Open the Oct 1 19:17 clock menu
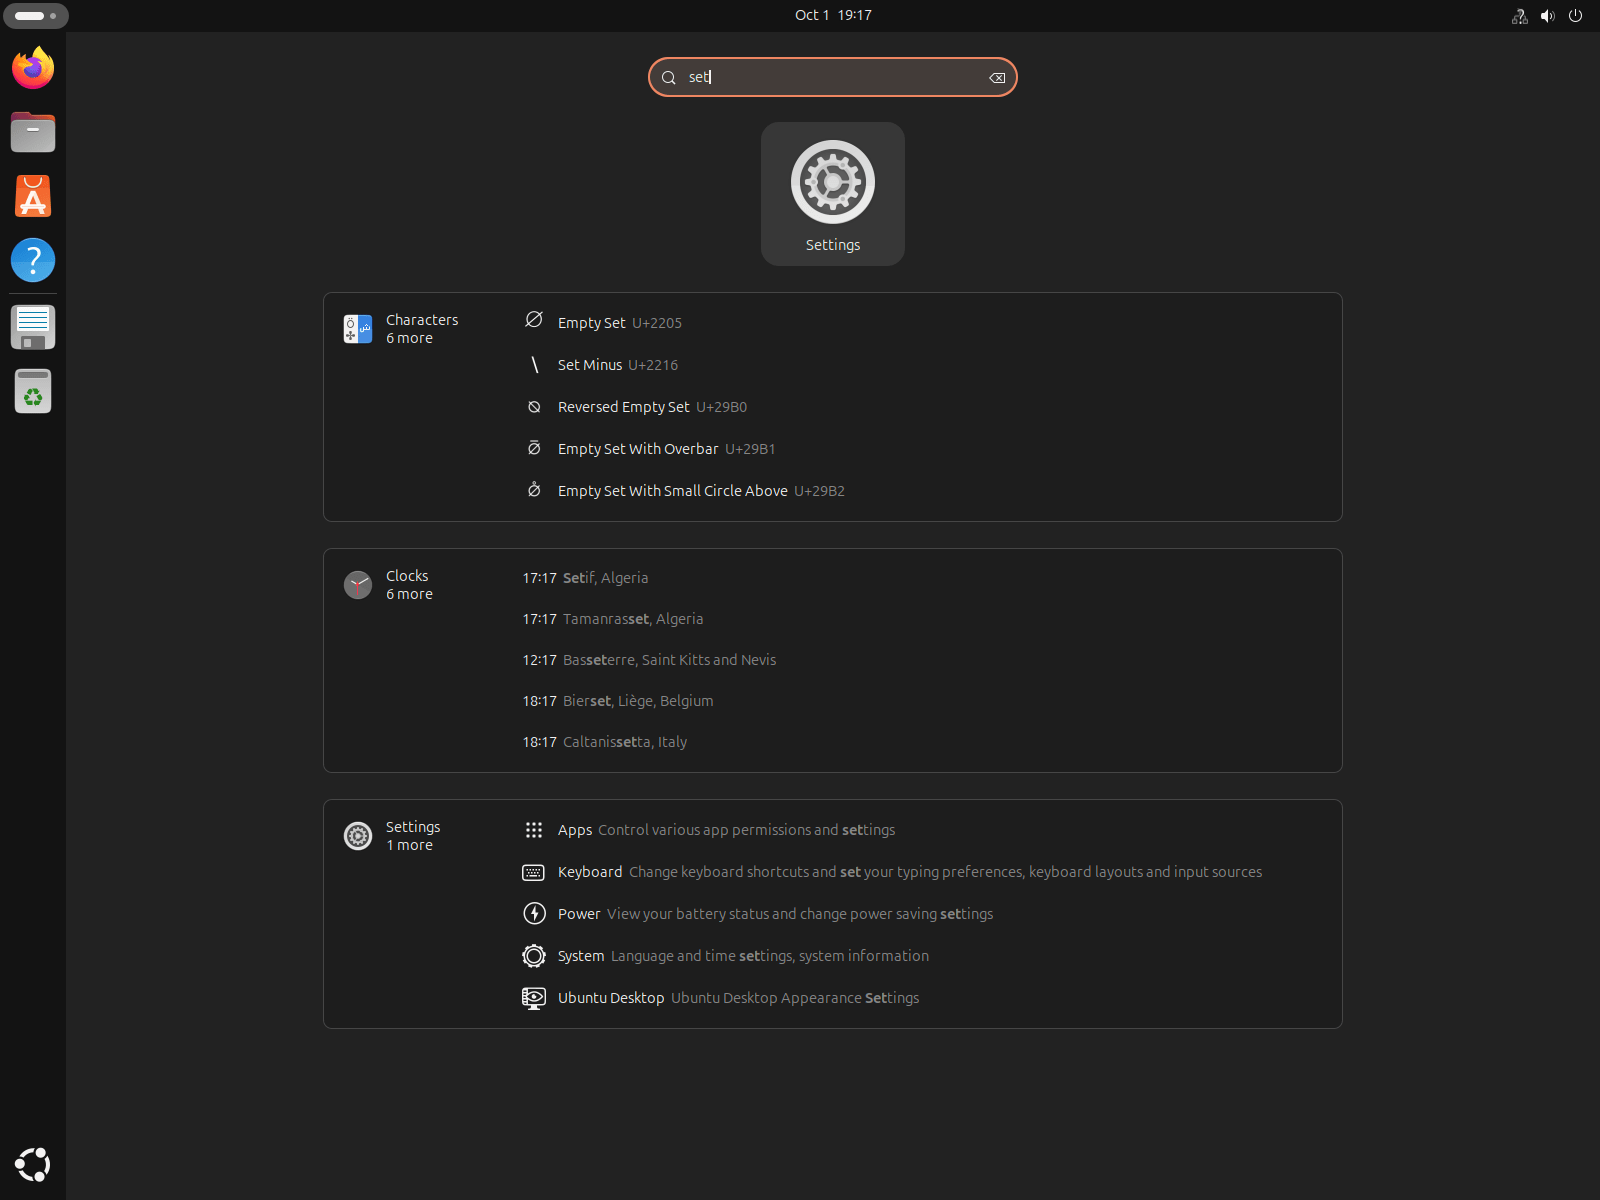 click(x=832, y=15)
